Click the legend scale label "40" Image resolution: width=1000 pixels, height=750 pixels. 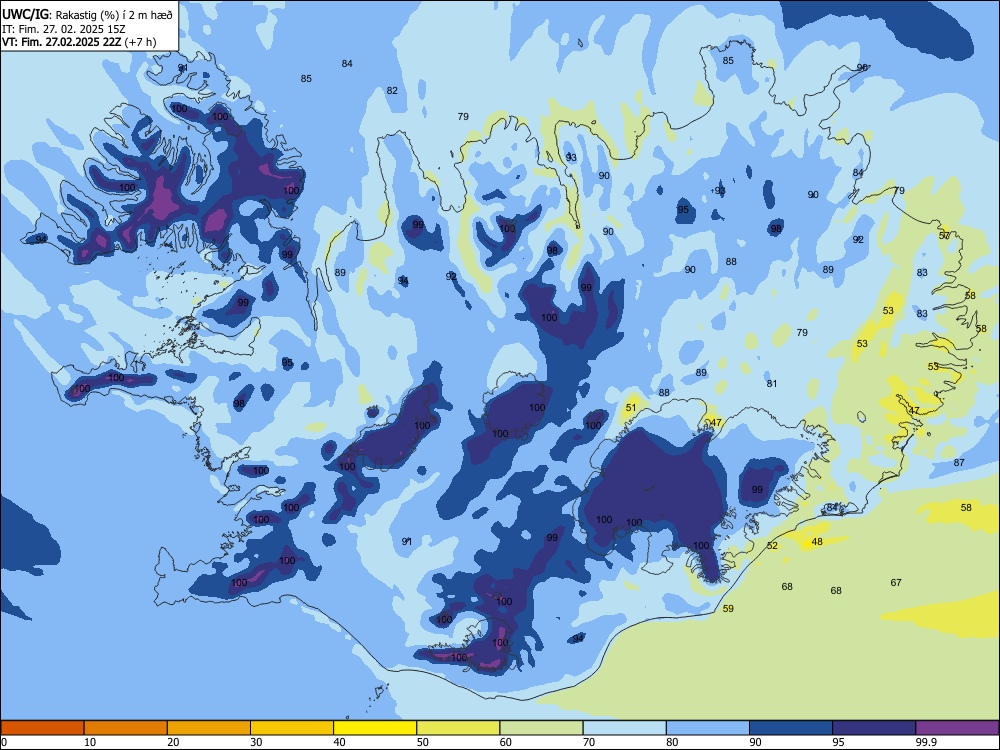tap(339, 742)
